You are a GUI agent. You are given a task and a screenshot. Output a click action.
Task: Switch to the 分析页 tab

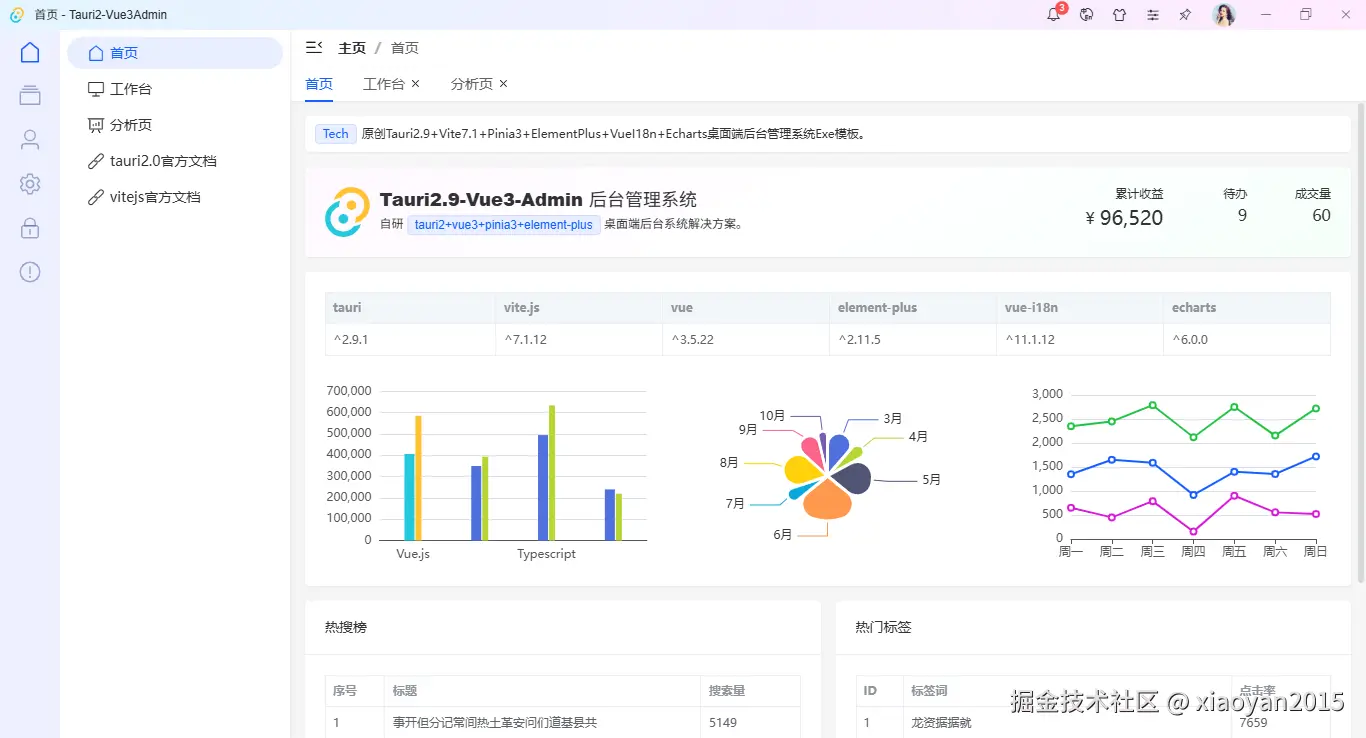point(470,84)
